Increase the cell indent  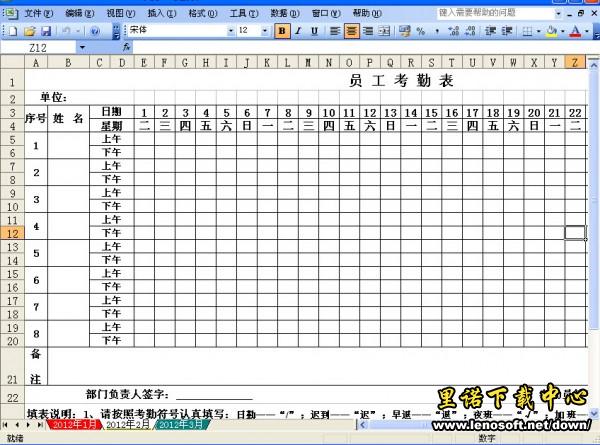click(x=507, y=31)
